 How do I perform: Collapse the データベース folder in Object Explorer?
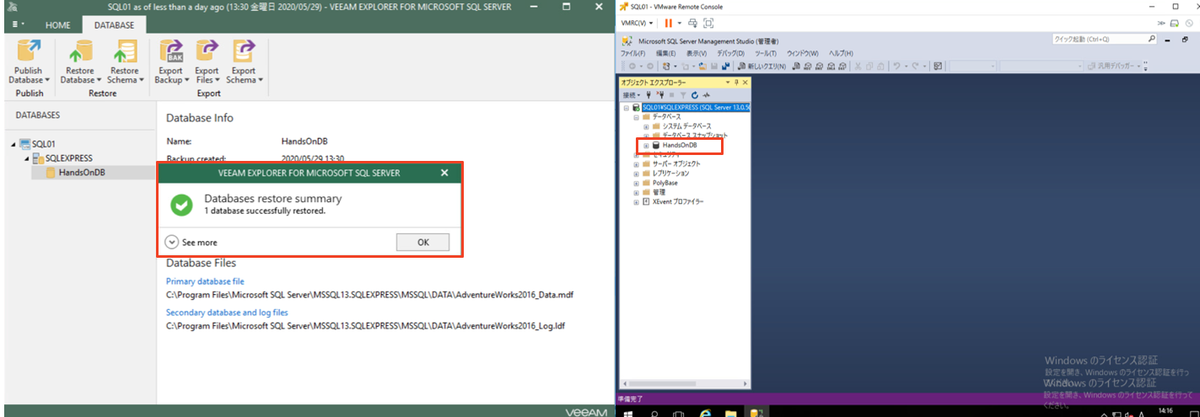click(x=635, y=116)
